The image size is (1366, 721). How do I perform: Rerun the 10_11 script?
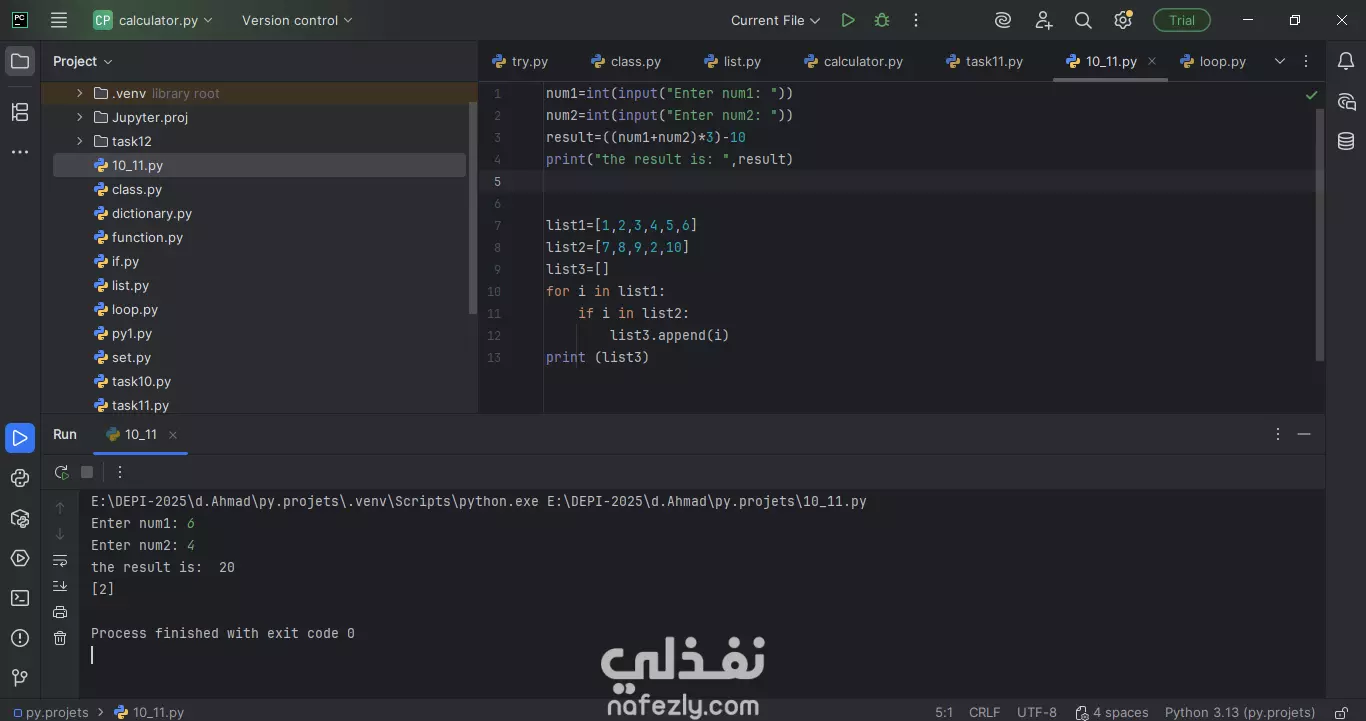[x=62, y=472]
